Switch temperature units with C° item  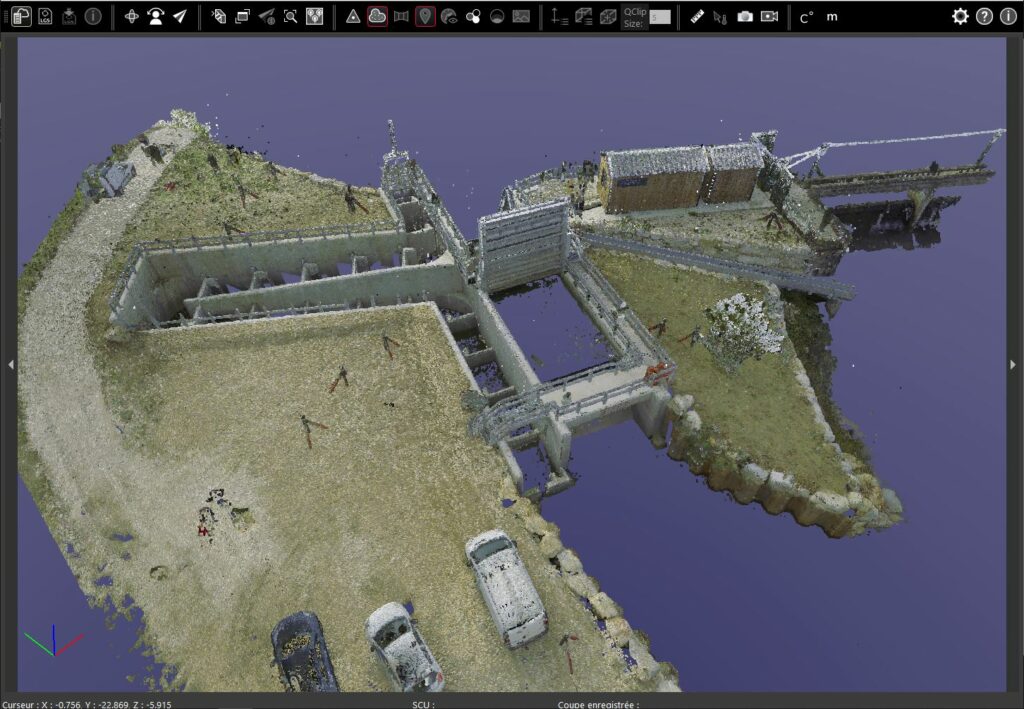(806, 16)
